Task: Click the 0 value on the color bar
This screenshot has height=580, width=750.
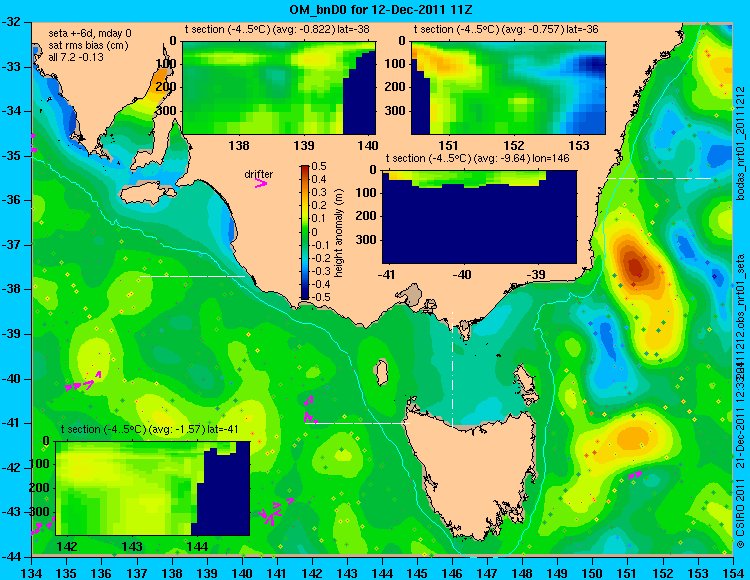Action: pos(314,232)
